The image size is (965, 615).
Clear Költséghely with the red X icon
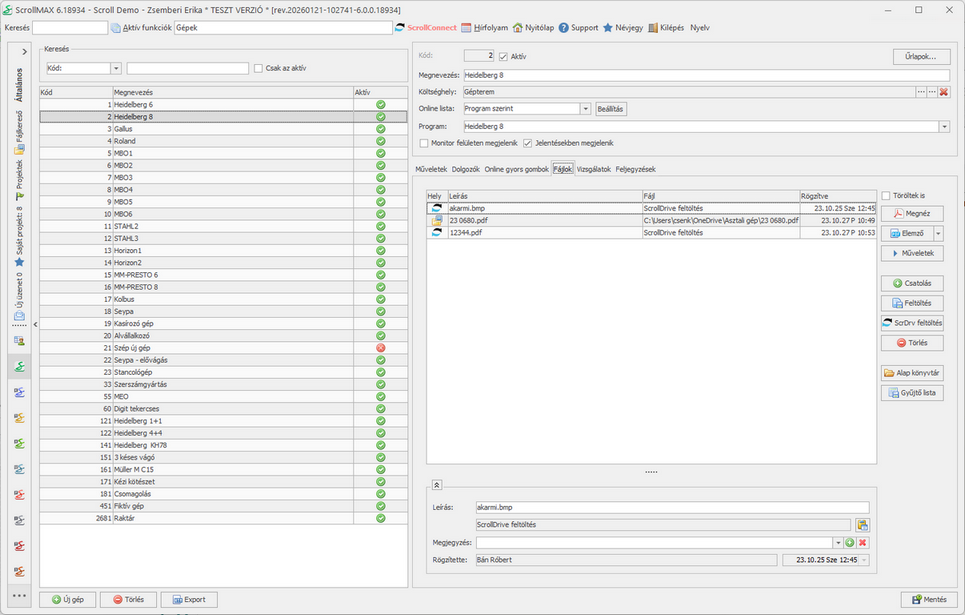(943, 92)
